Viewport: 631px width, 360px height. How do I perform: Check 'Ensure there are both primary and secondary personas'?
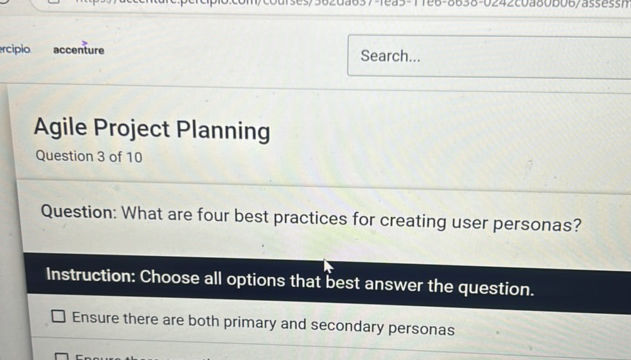pyautogui.click(x=58, y=316)
